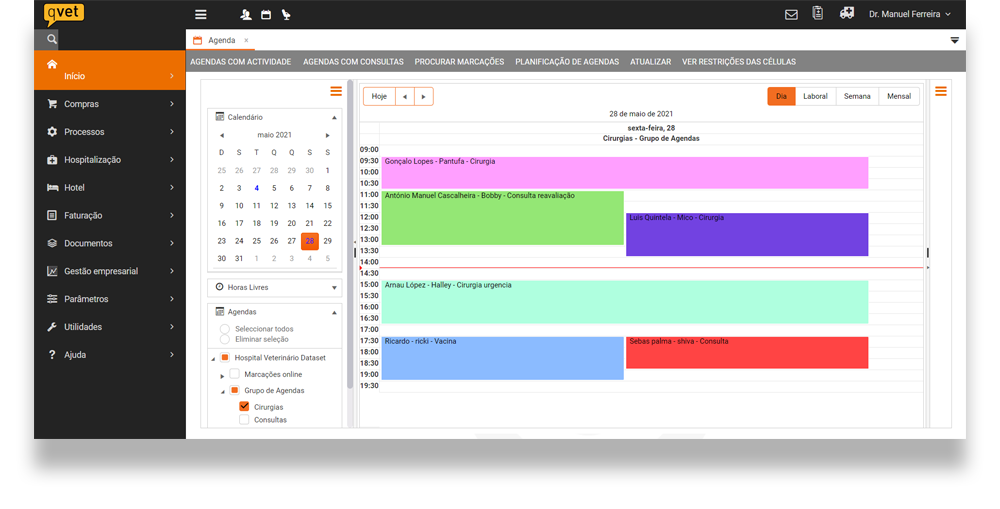Click the search magnifier icon

coord(52,39)
